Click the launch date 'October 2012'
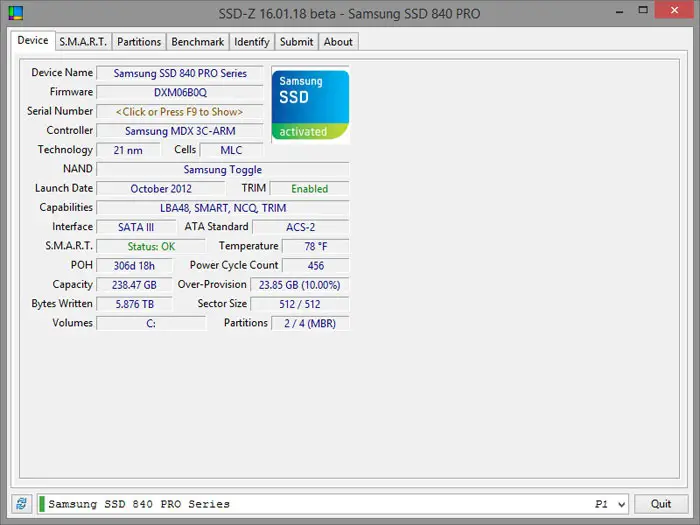Screen dimensions: 700x525 coord(161,189)
